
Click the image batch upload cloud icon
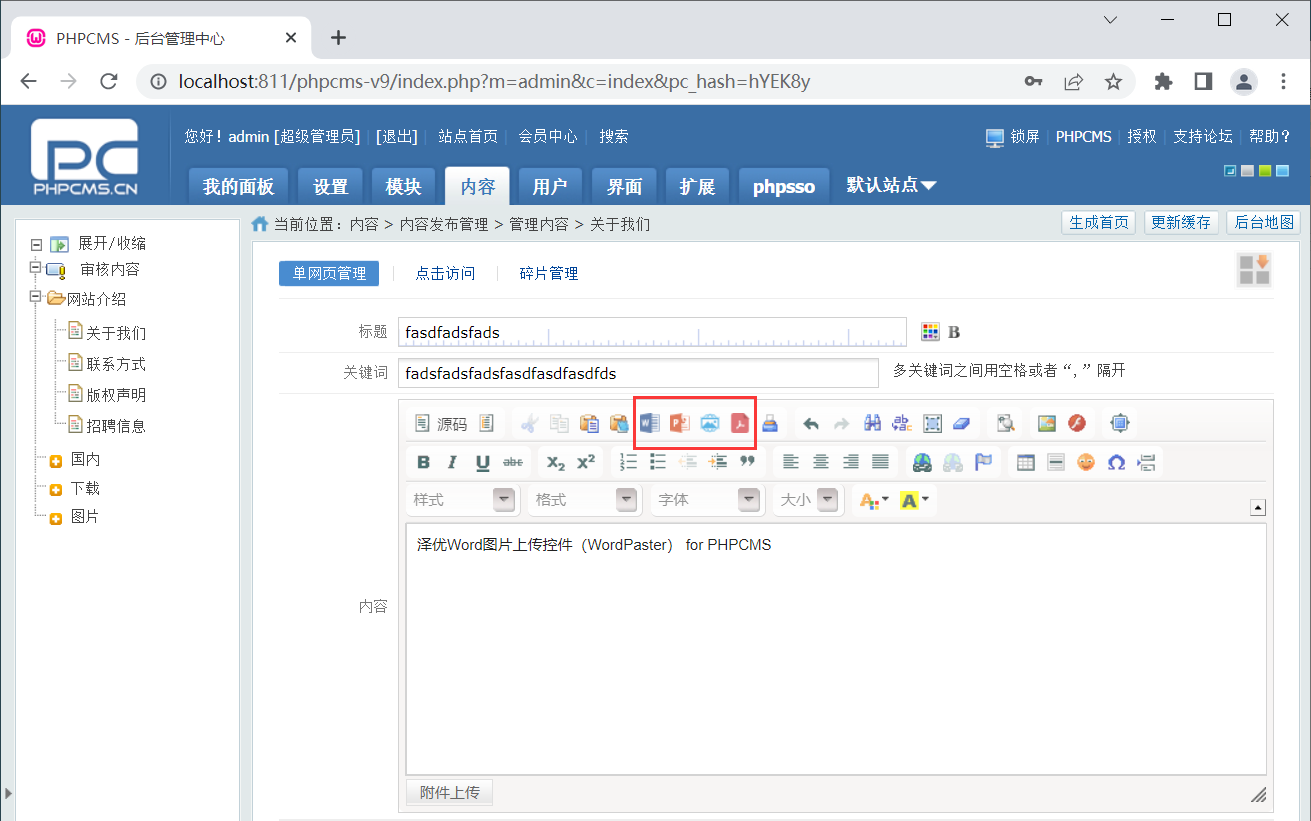[x=709, y=422]
